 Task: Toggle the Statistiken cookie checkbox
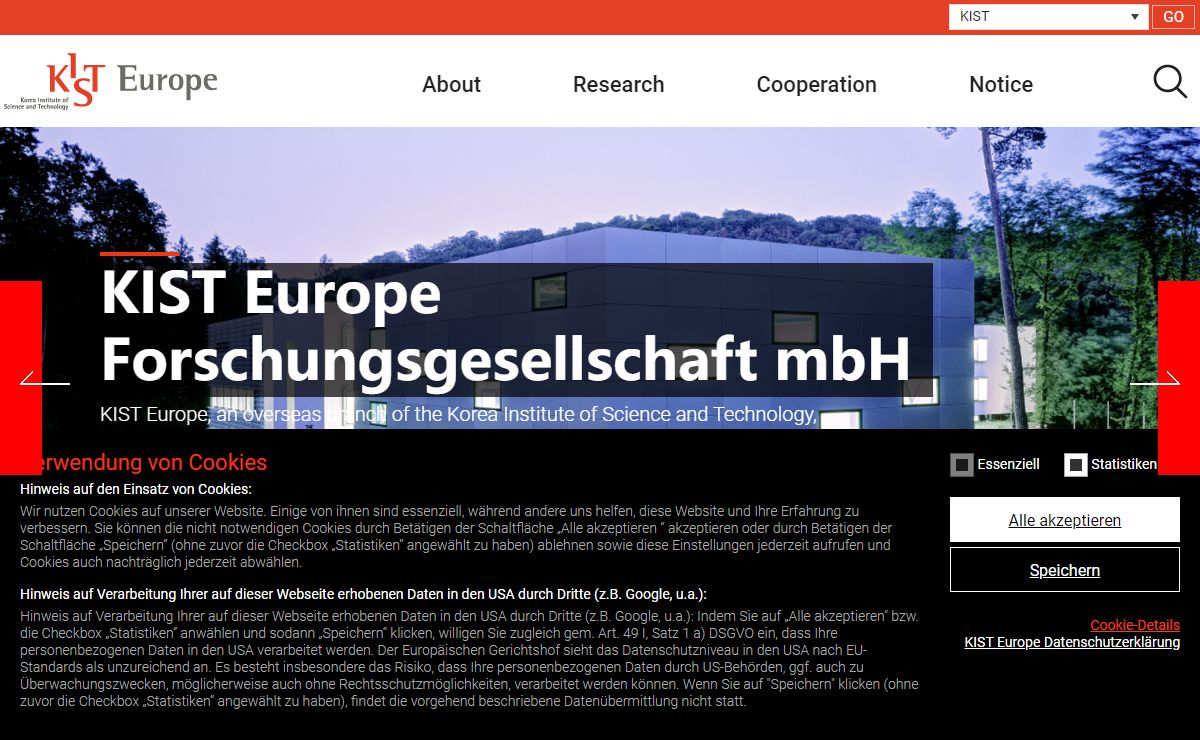point(1076,465)
